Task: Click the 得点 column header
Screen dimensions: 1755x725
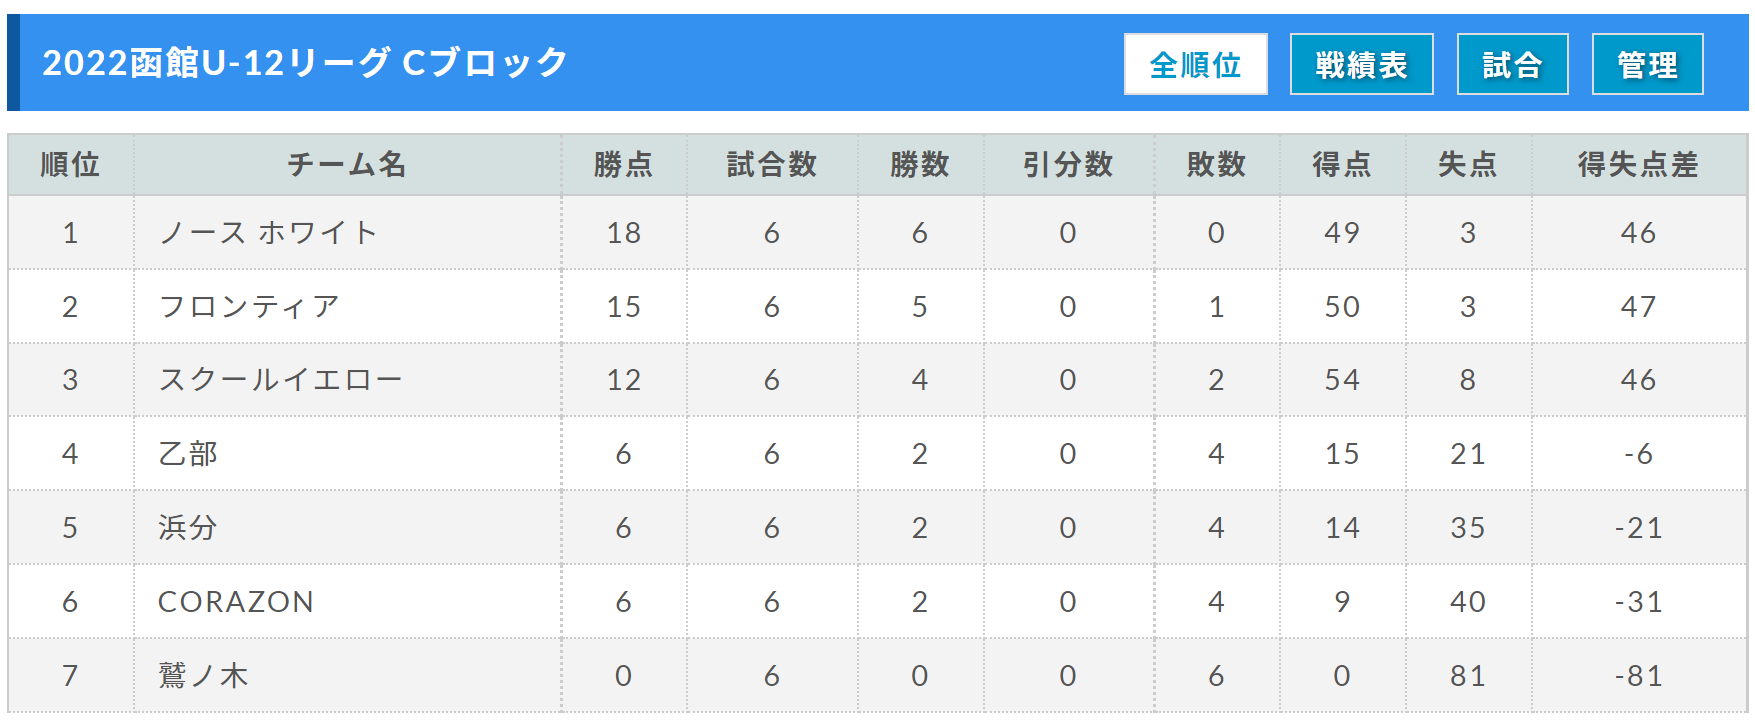Action: click(1342, 164)
